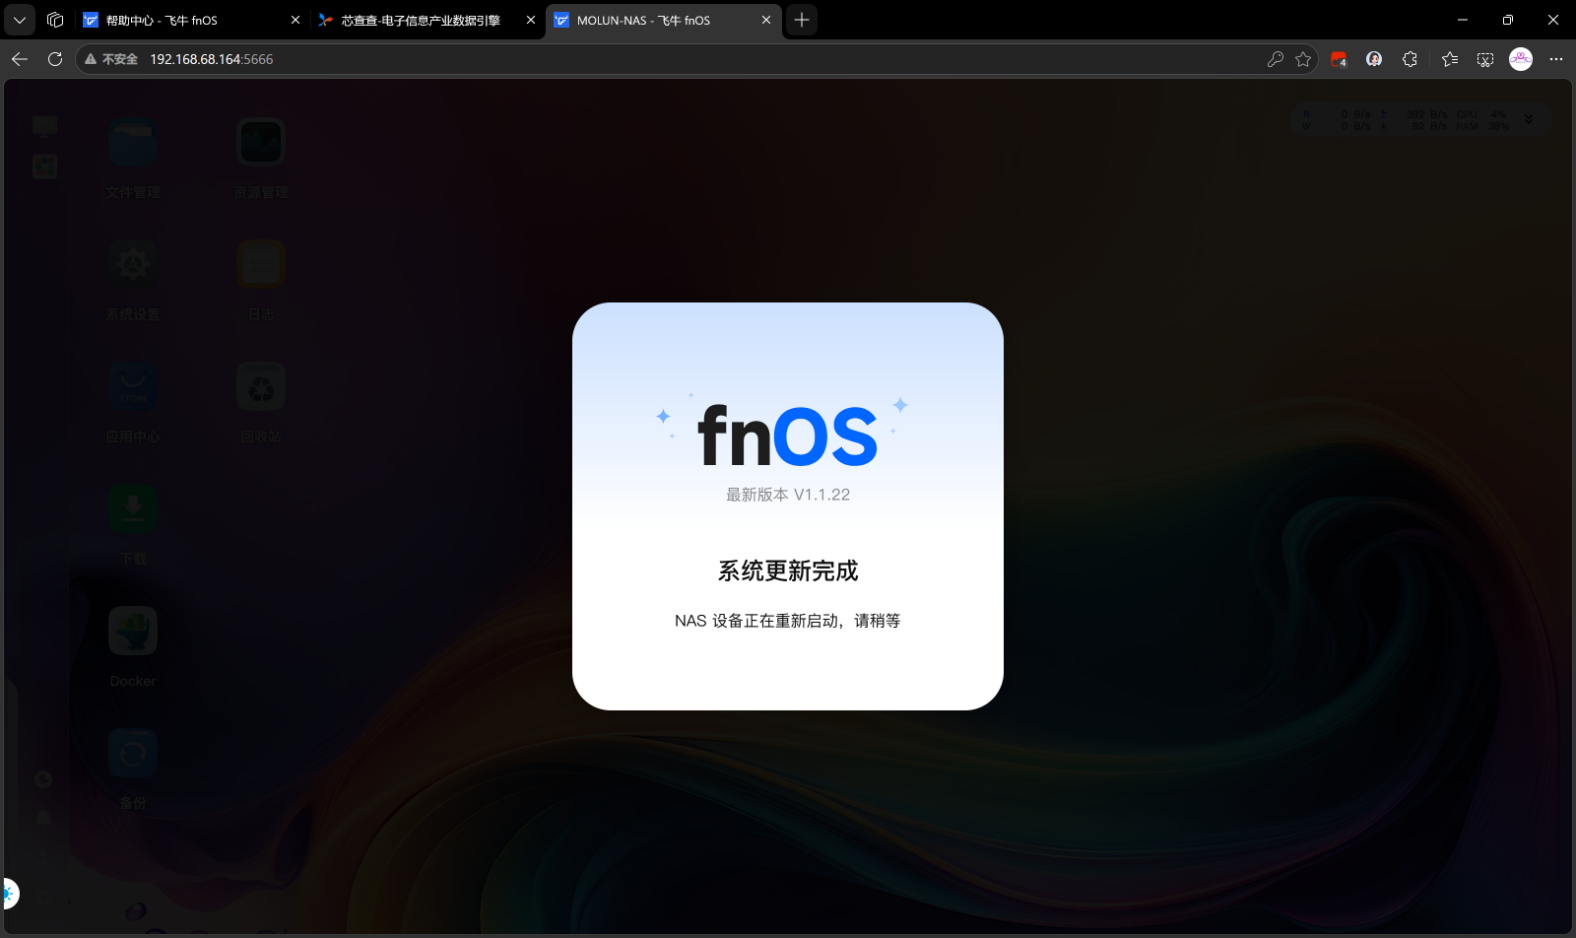
Task: Open the browser workspaces icon
Action: [55, 20]
